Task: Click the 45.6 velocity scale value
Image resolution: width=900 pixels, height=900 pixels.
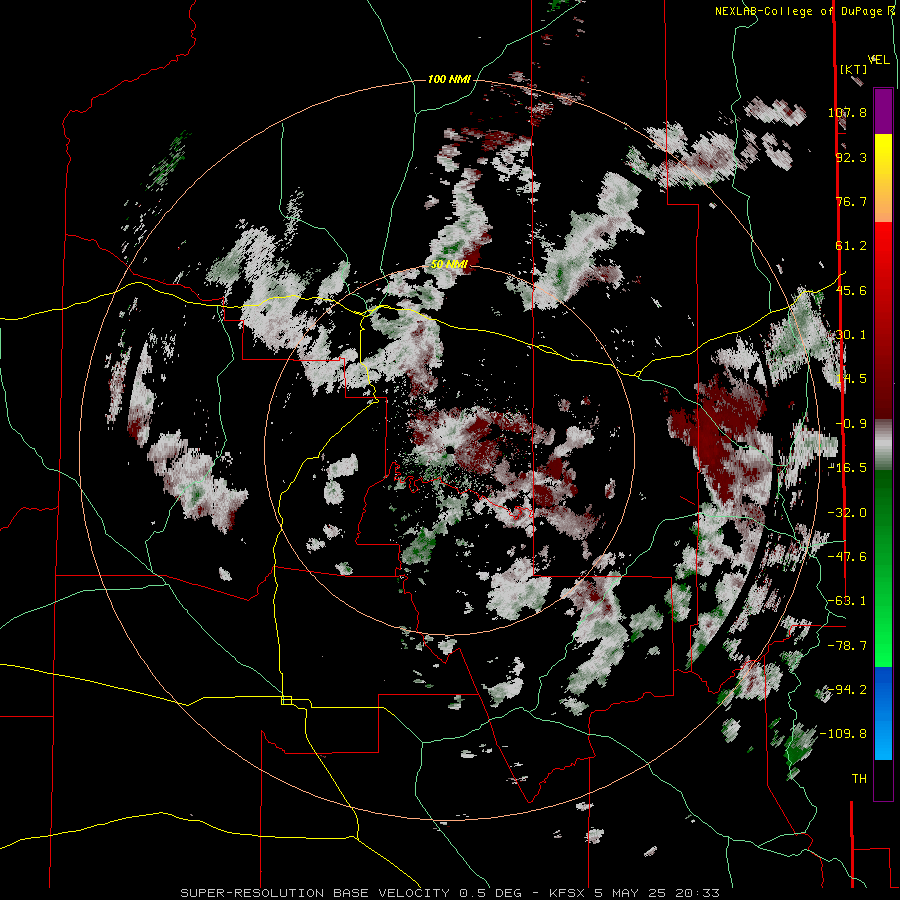Action: (x=851, y=290)
